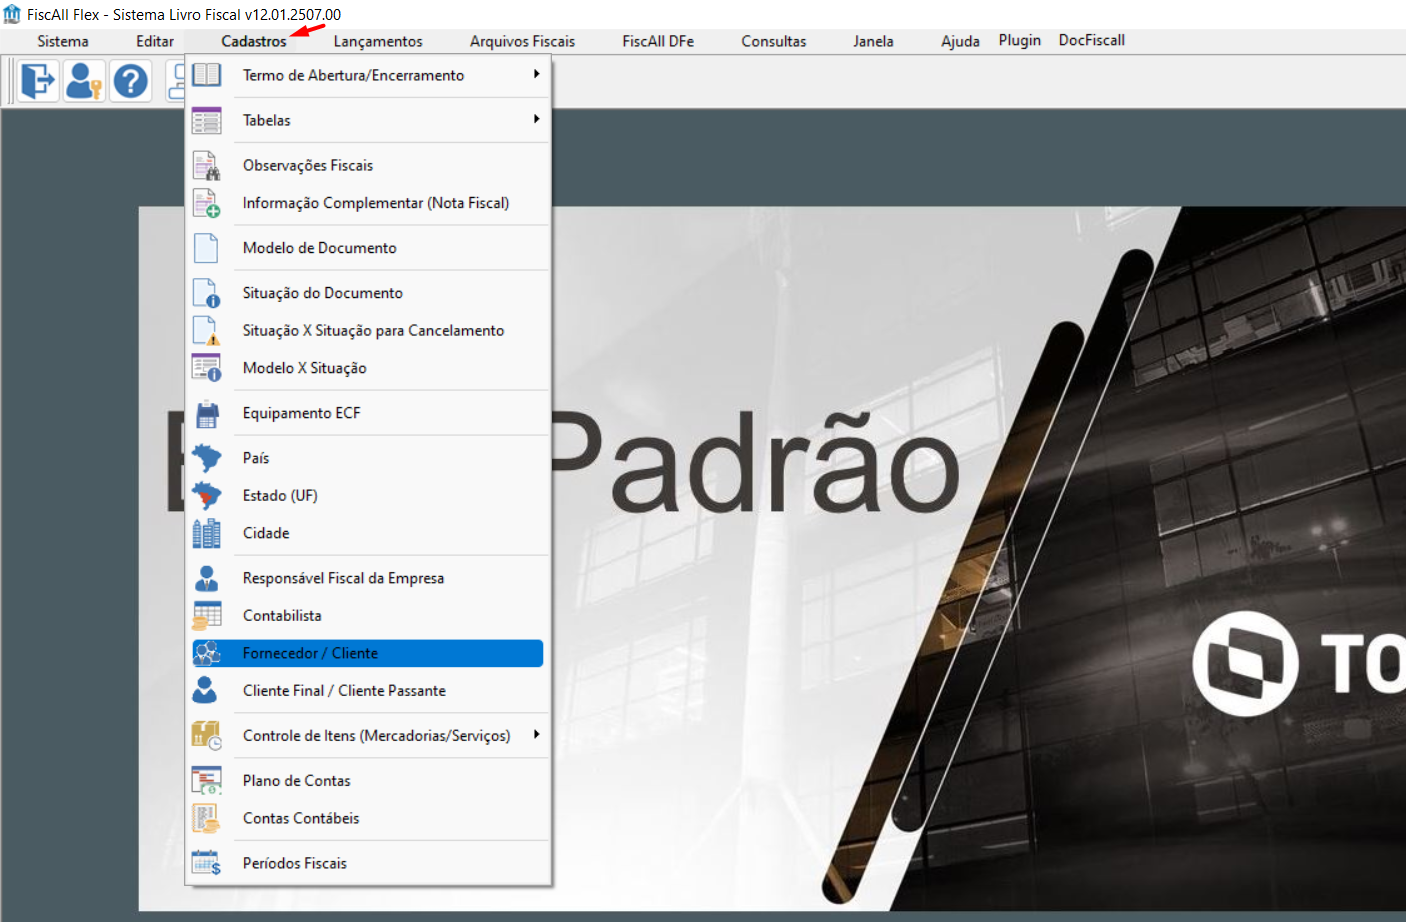
Task: Expand the Termo de Abertura/Encerramento submenu arrow
Action: point(537,74)
